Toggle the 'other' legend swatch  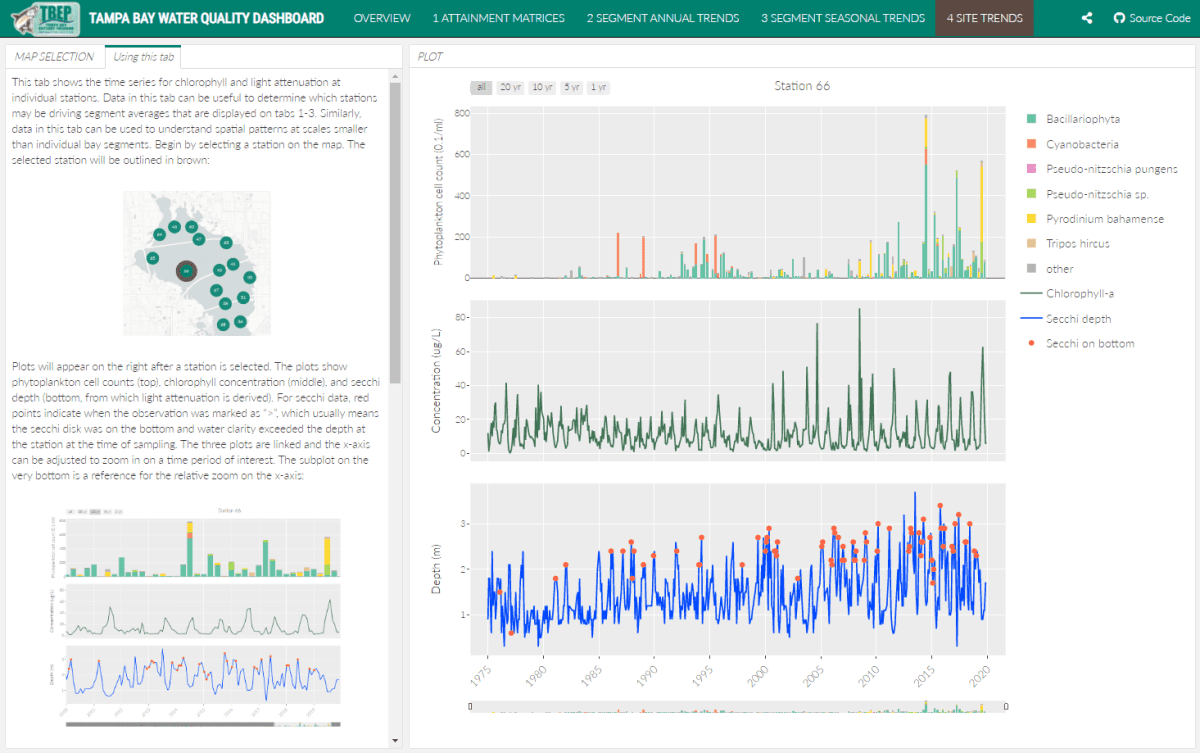coord(1030,269)
